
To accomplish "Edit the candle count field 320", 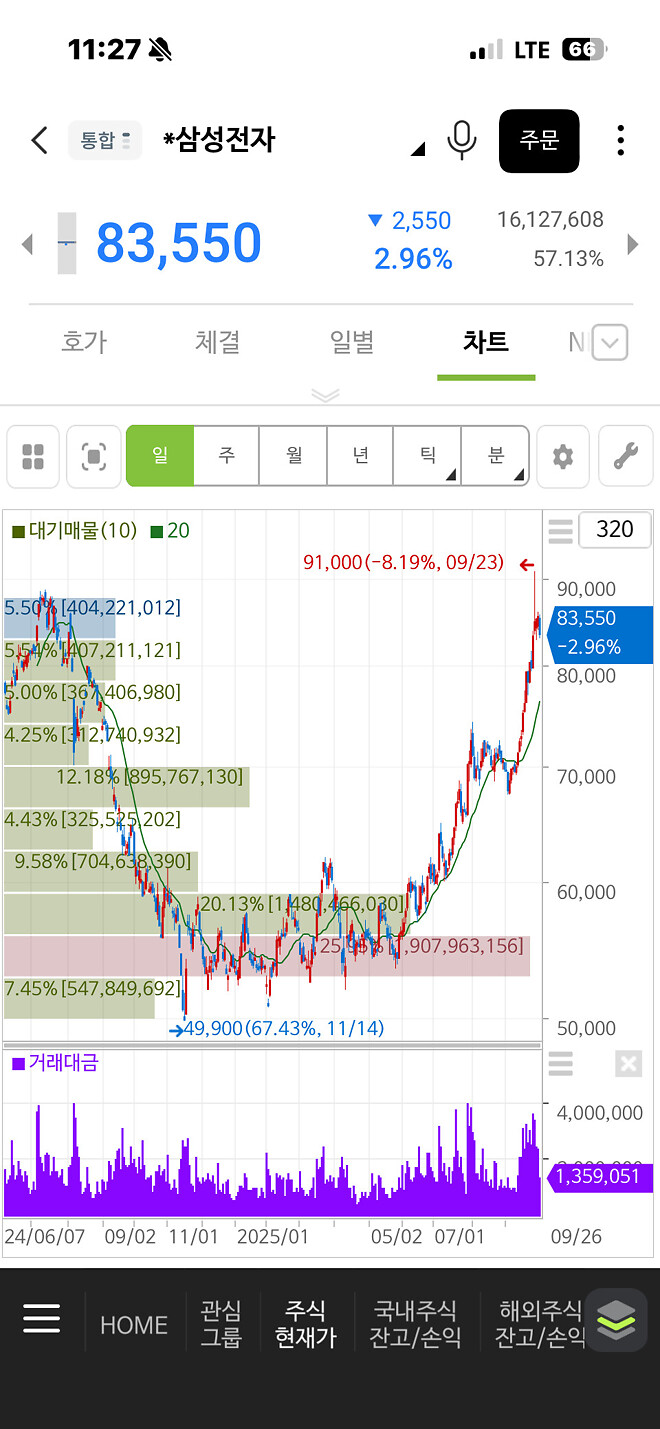I will click(614, 530).
